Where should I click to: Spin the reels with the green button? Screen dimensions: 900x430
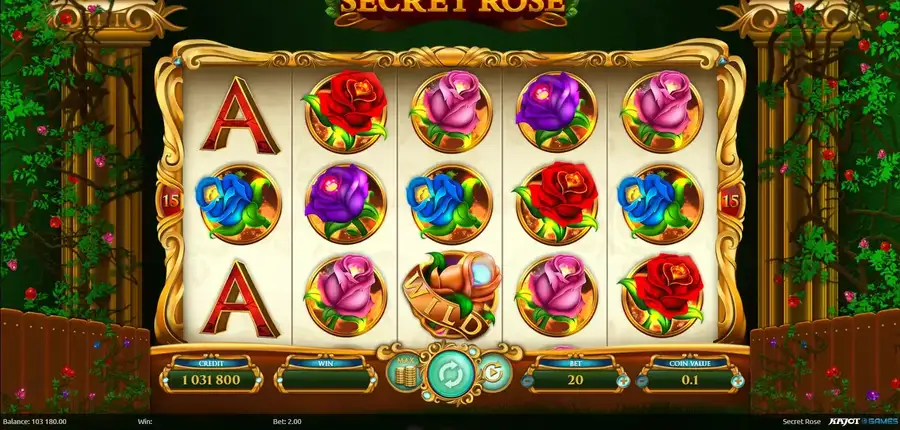click(449, 374)
